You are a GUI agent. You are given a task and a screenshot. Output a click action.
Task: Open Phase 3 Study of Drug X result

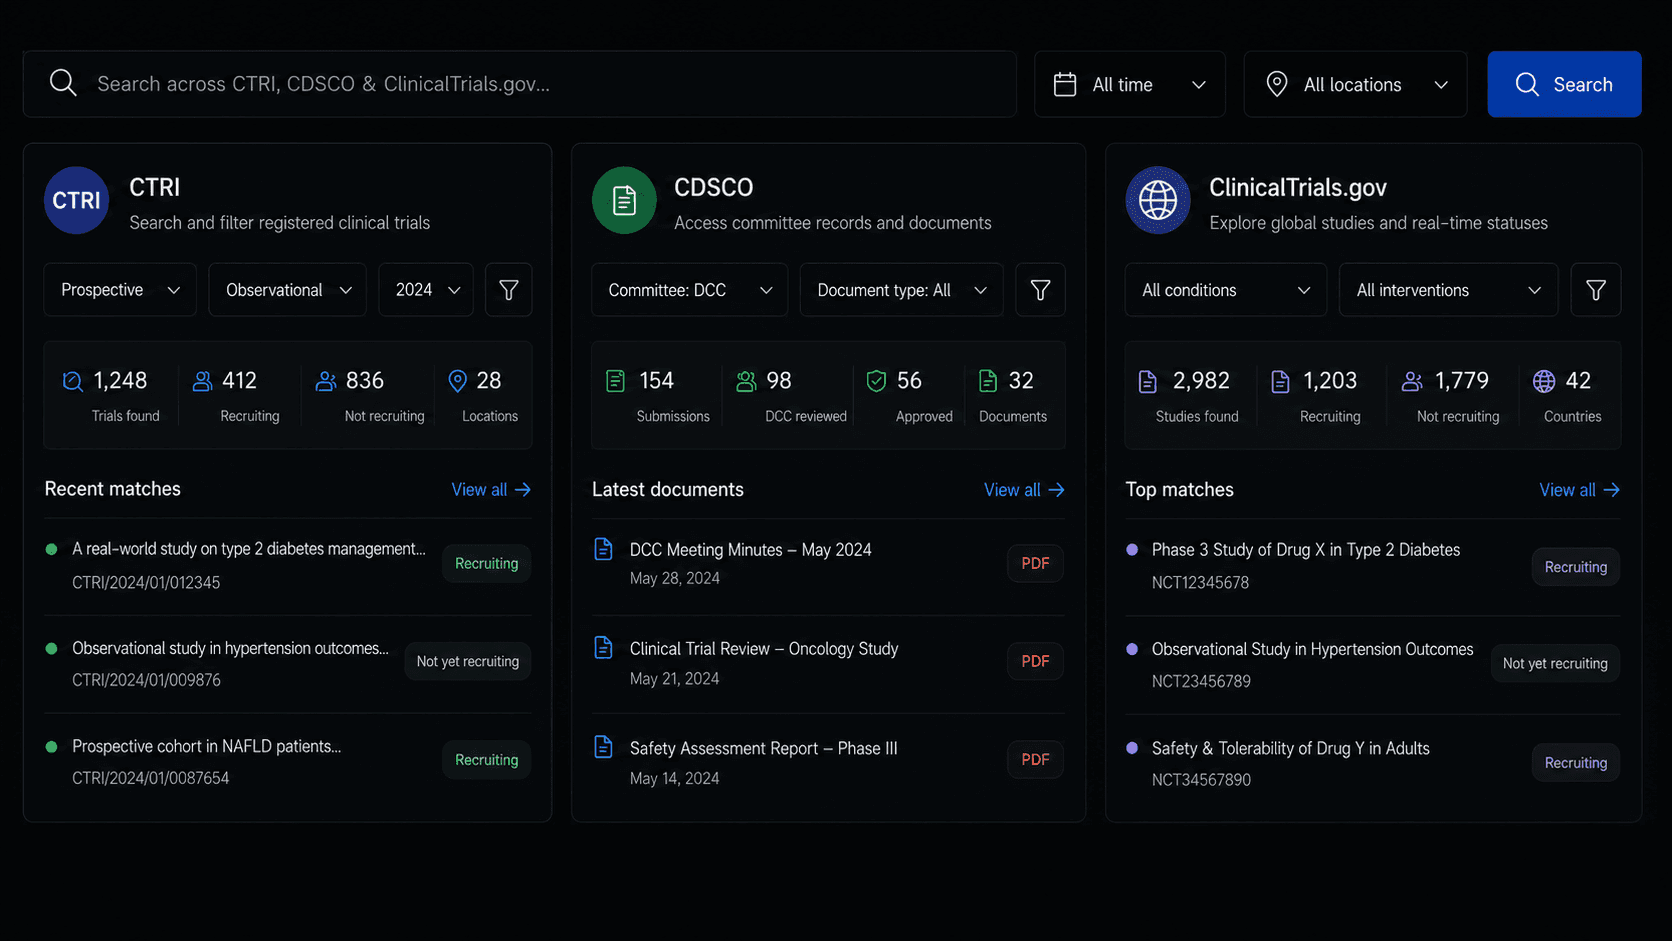(x=1305, y=550)
